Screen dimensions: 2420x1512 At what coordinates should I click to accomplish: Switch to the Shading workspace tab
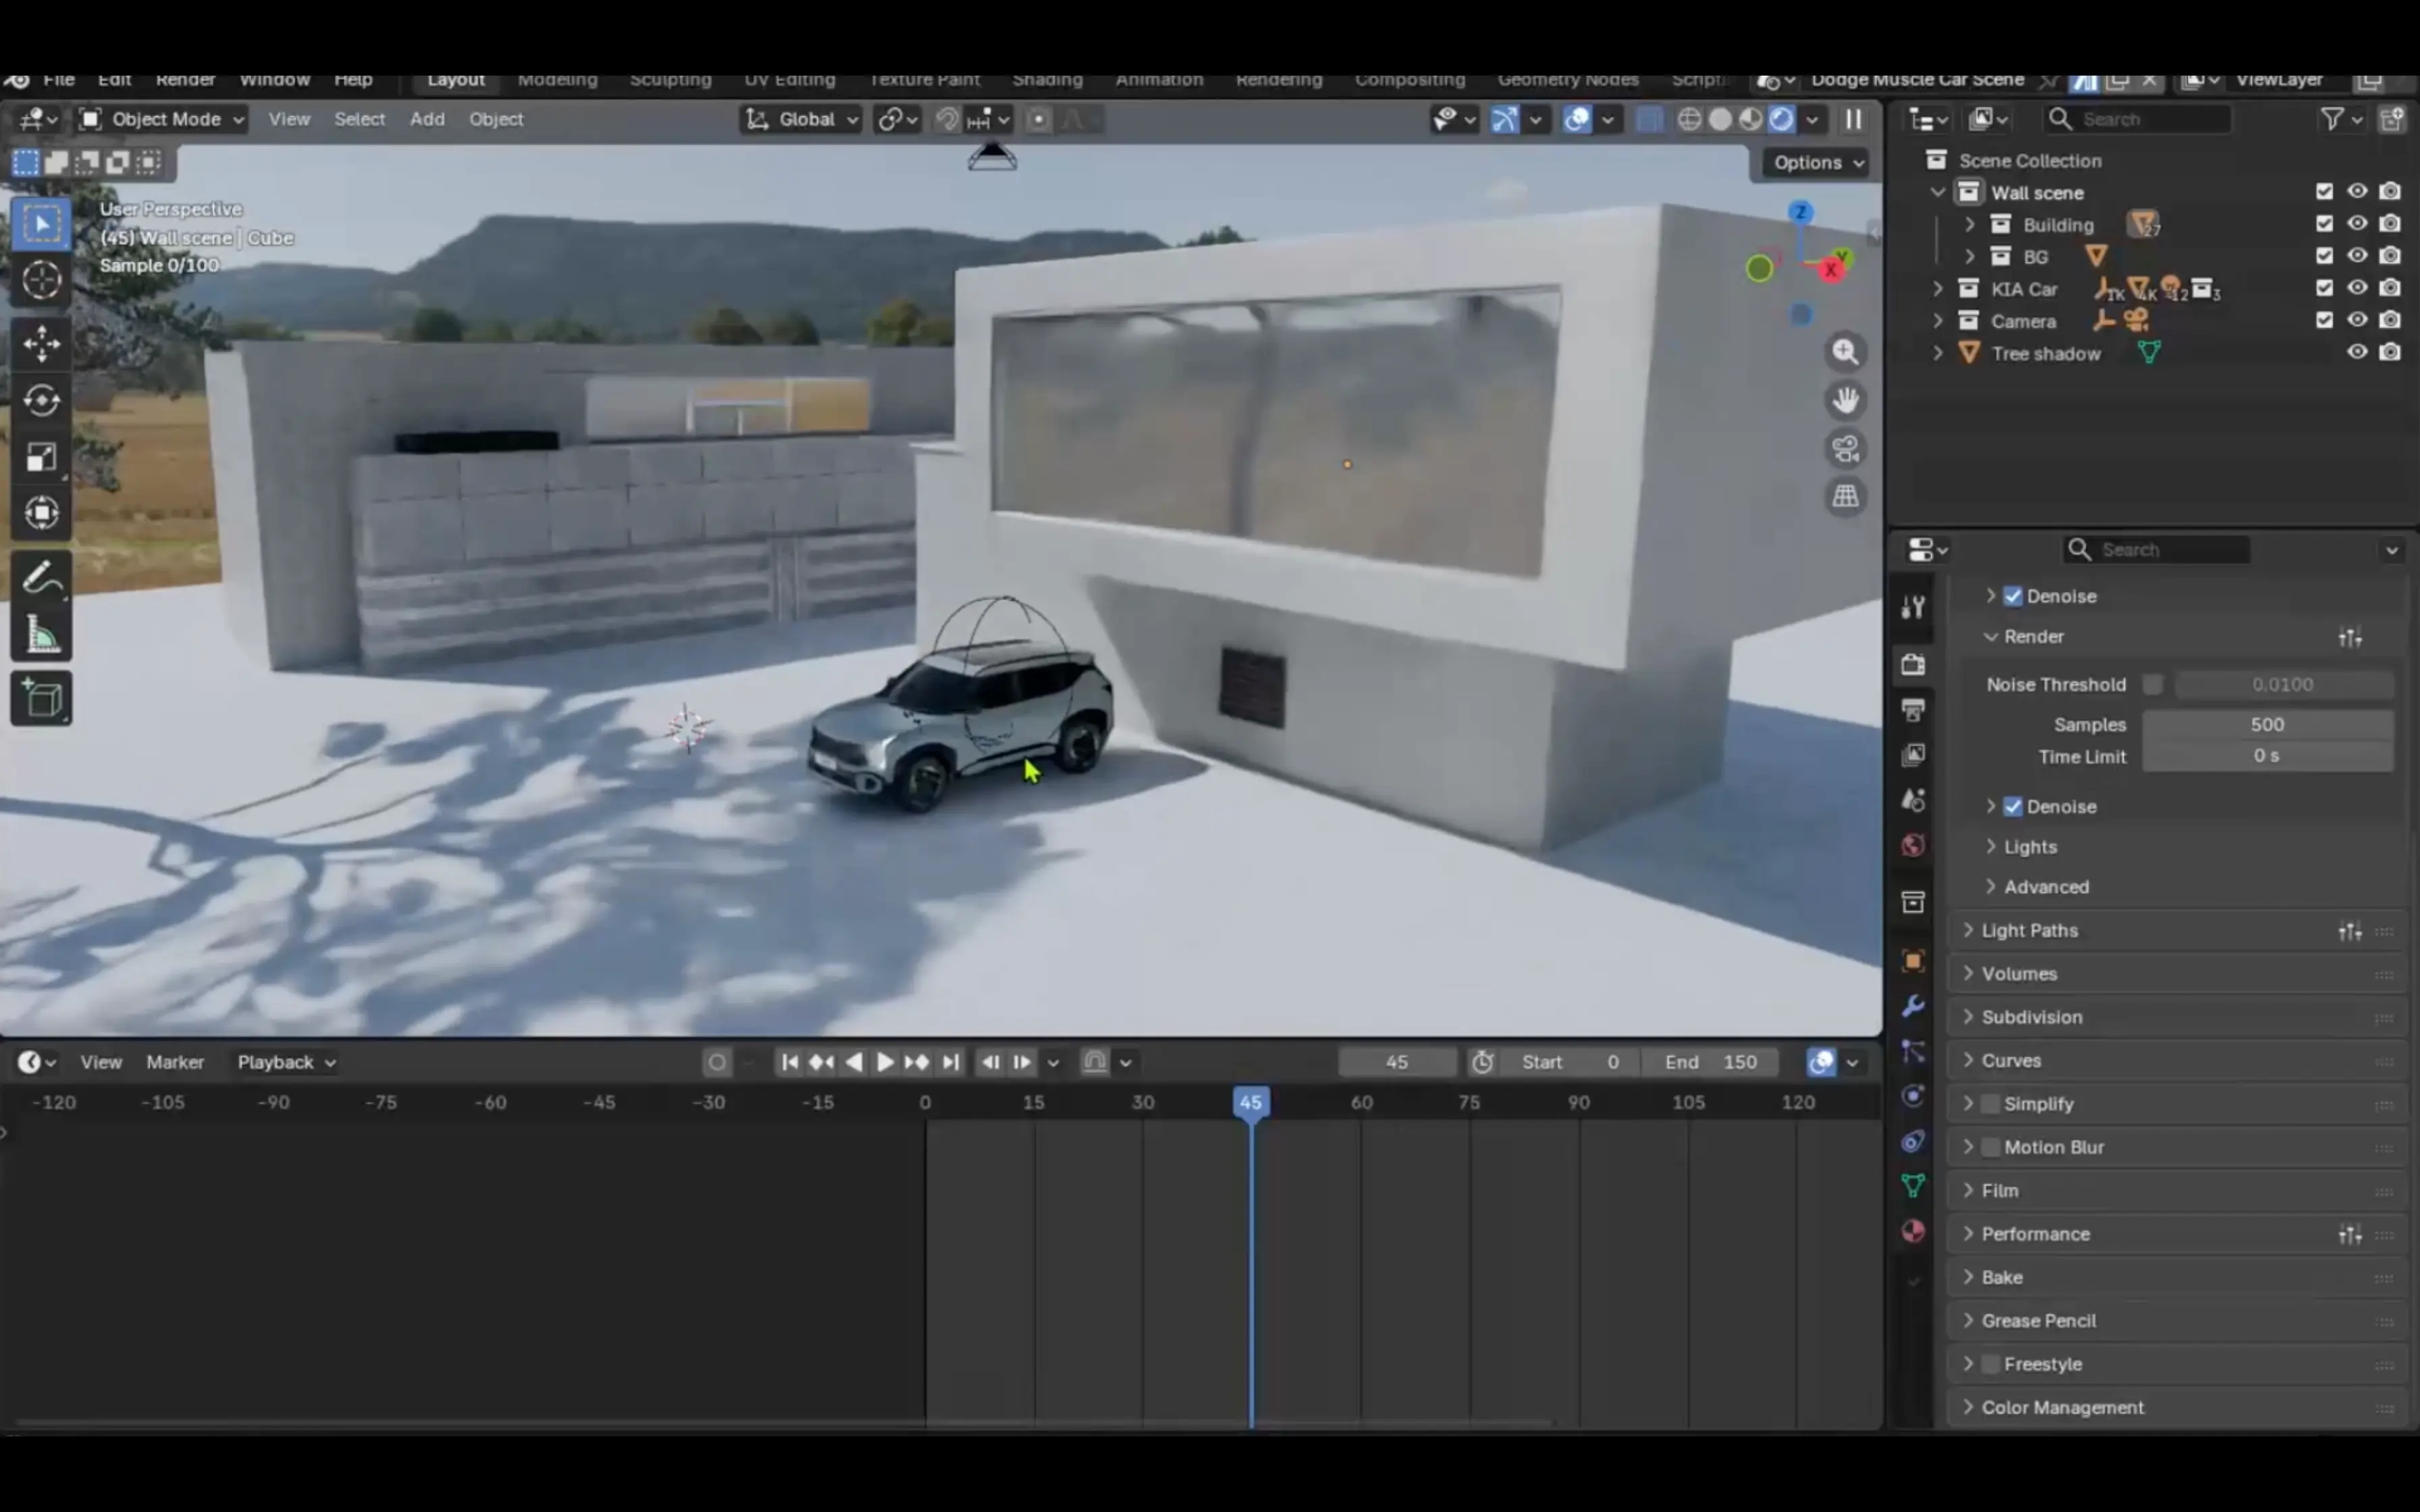1046,80
